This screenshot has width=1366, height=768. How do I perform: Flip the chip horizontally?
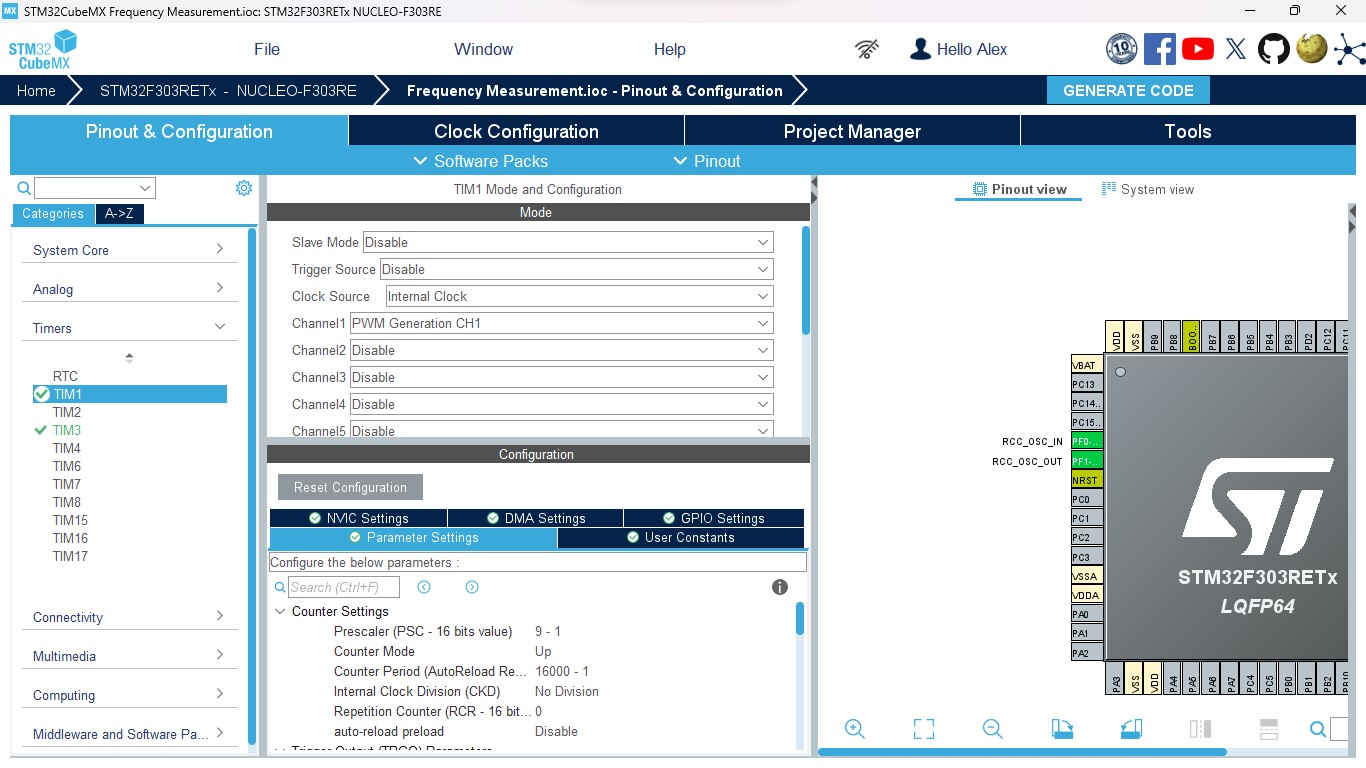point(1200,729)
